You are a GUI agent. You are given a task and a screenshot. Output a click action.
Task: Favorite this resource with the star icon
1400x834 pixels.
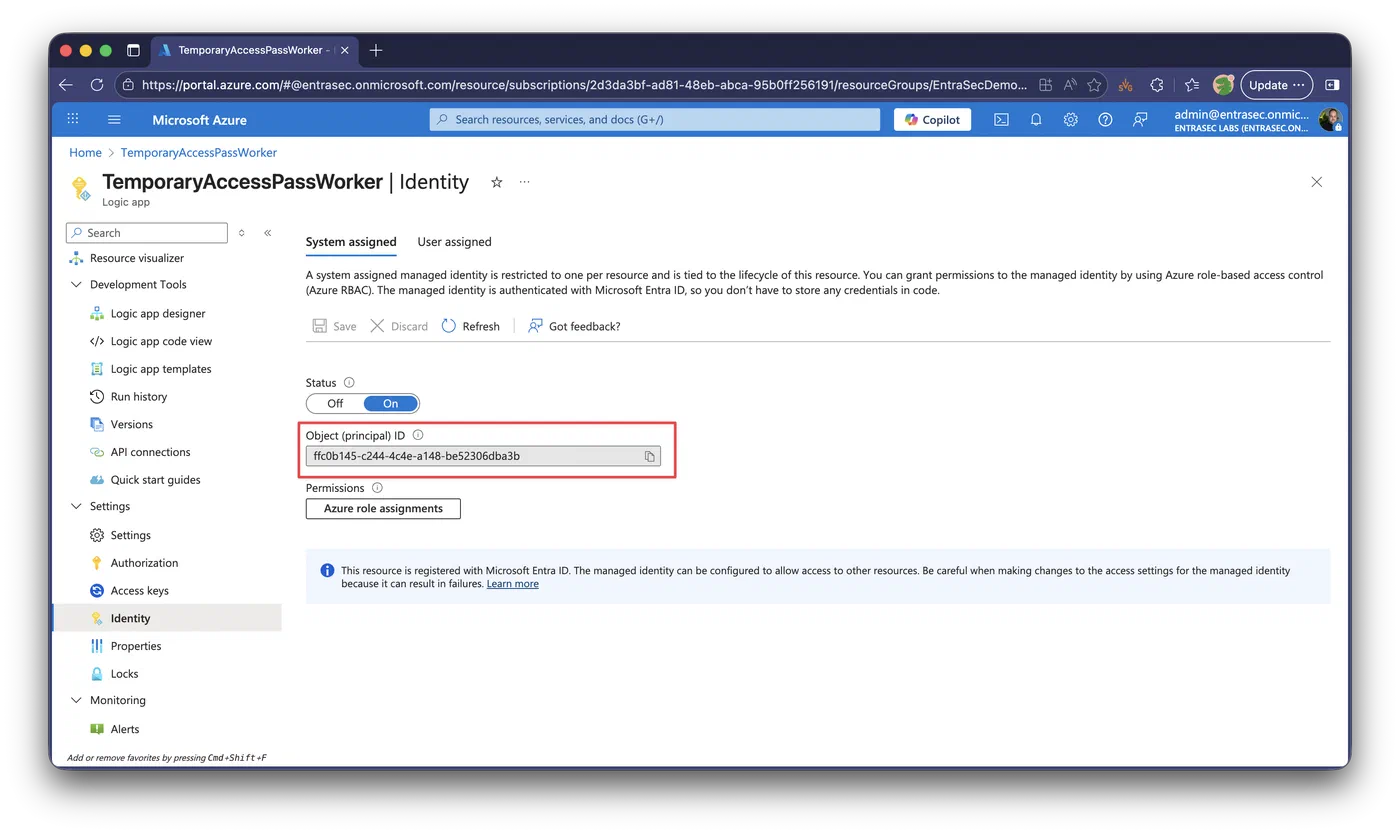[x=496, y=182]
